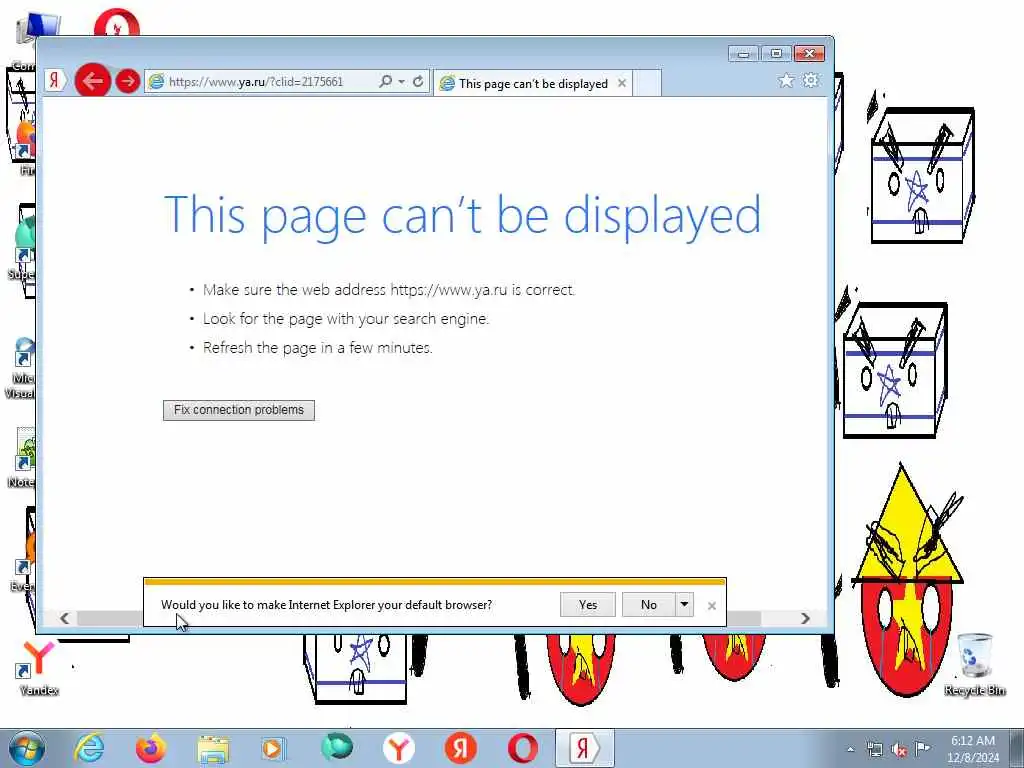This screenshot has height=768, width=1024.
Task: Launch Yandex Browser Y icon from the taskbar
Action: pos(398,748)
